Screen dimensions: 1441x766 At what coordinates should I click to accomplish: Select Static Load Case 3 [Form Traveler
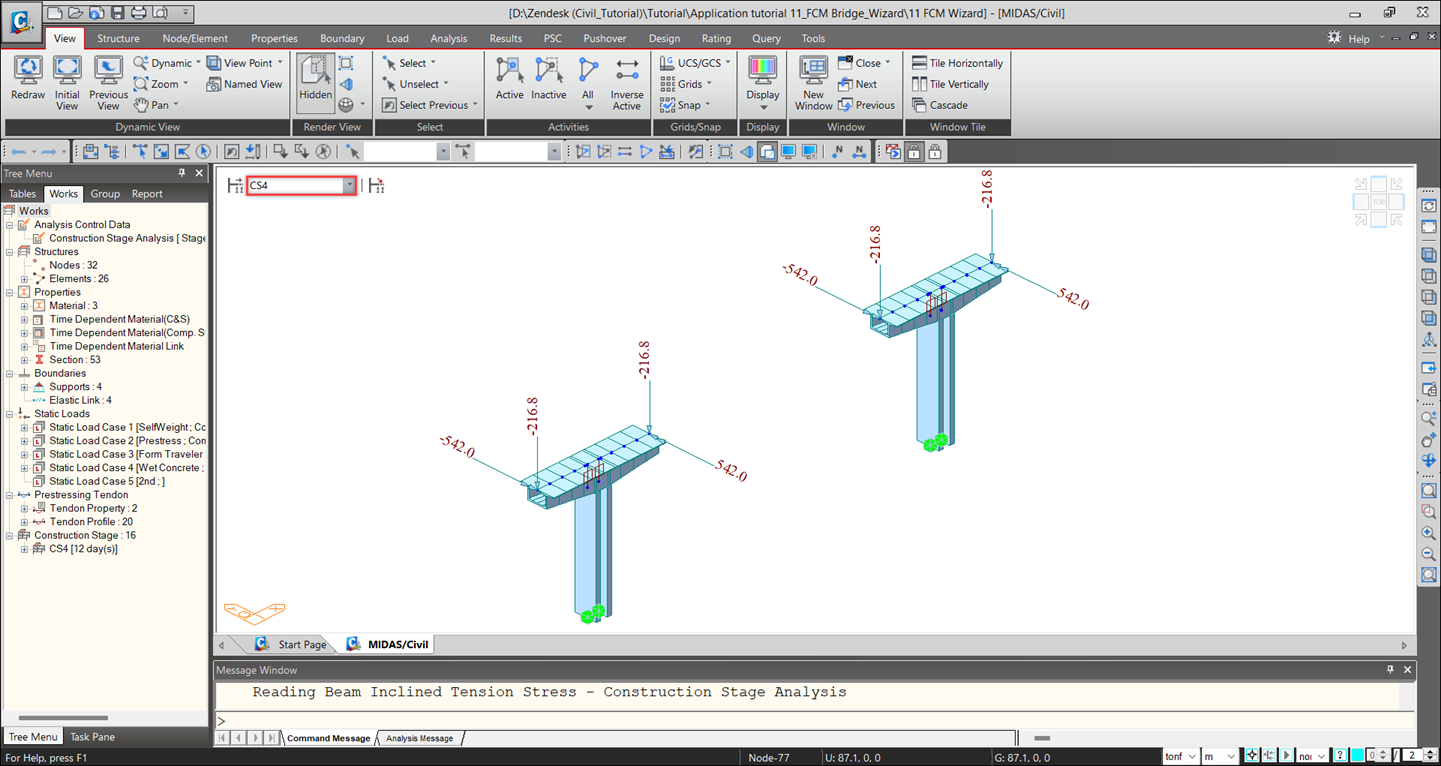click(126, 454)
